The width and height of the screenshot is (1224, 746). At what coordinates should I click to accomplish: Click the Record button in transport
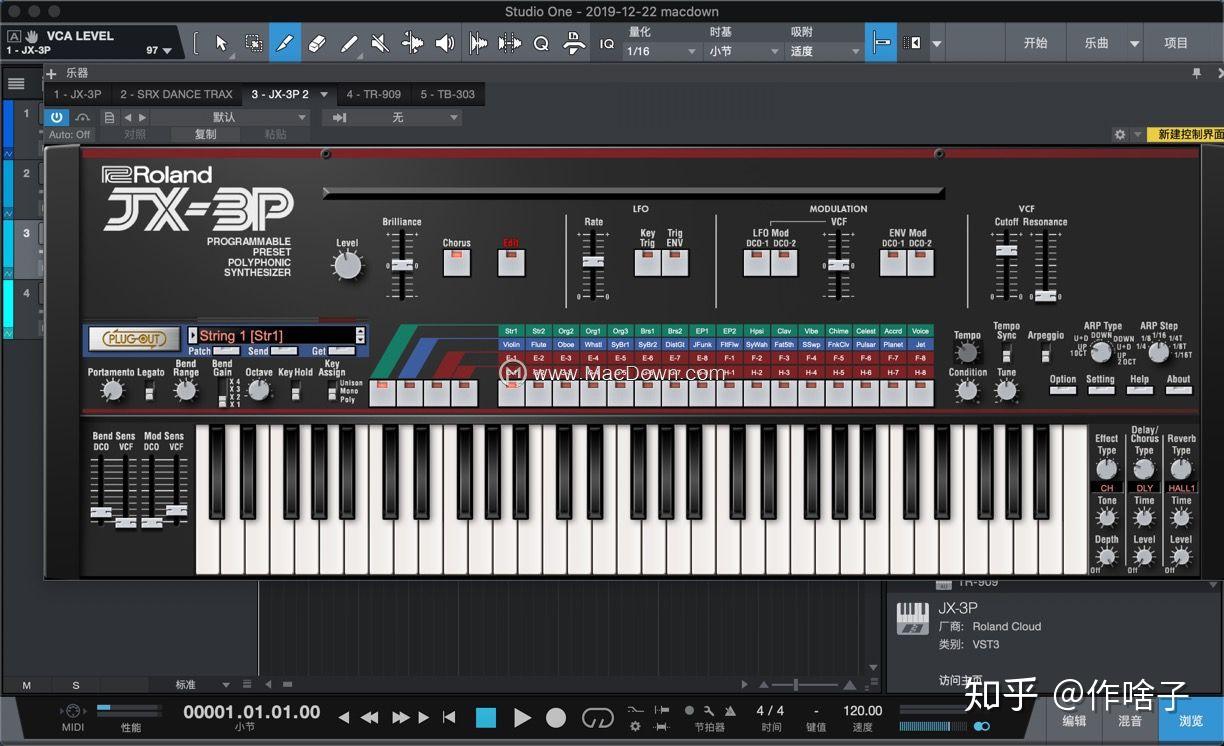(556, 717)
